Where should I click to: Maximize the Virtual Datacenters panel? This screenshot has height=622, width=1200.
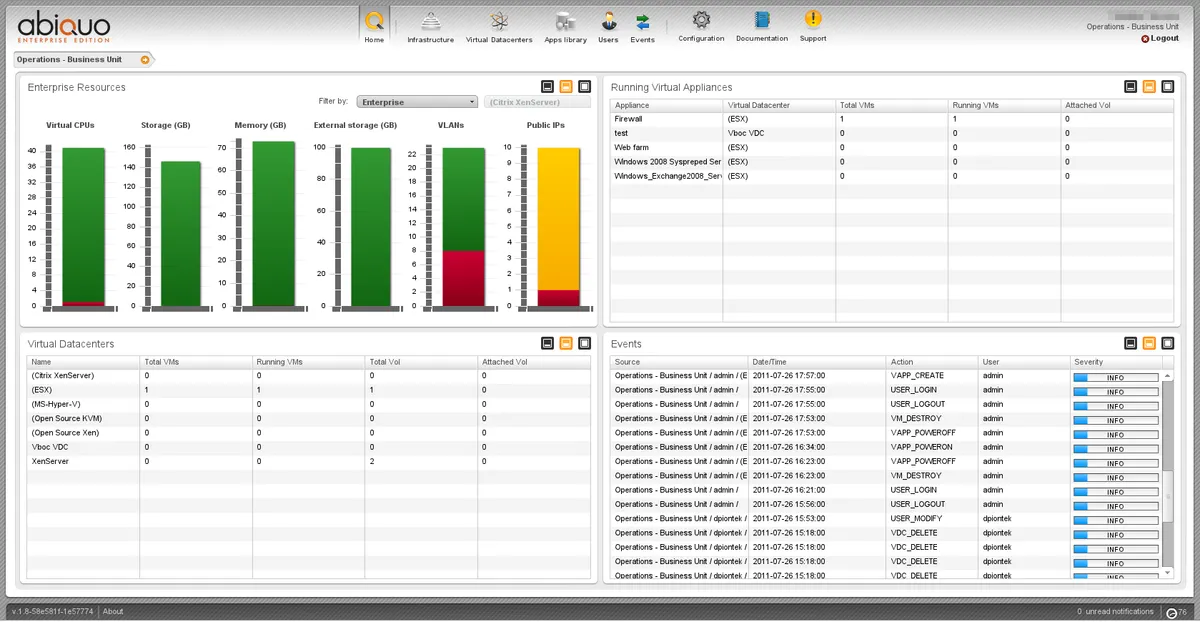click(x=585, y=343)
